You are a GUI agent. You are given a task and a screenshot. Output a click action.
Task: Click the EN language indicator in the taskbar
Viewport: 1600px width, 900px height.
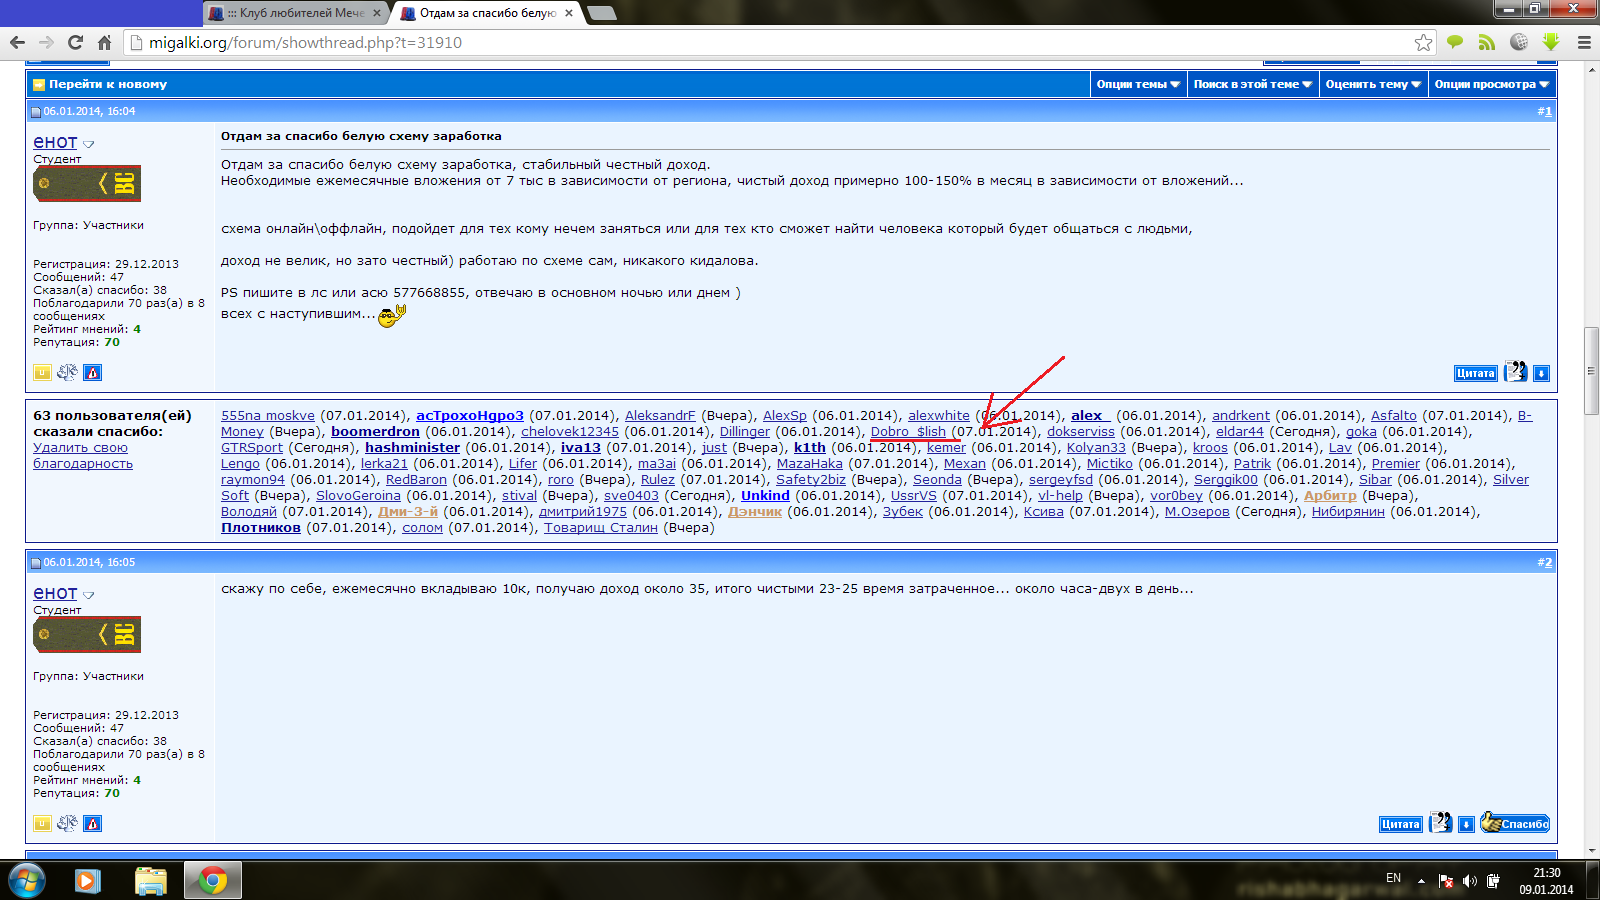click(x=1393, y=878)
